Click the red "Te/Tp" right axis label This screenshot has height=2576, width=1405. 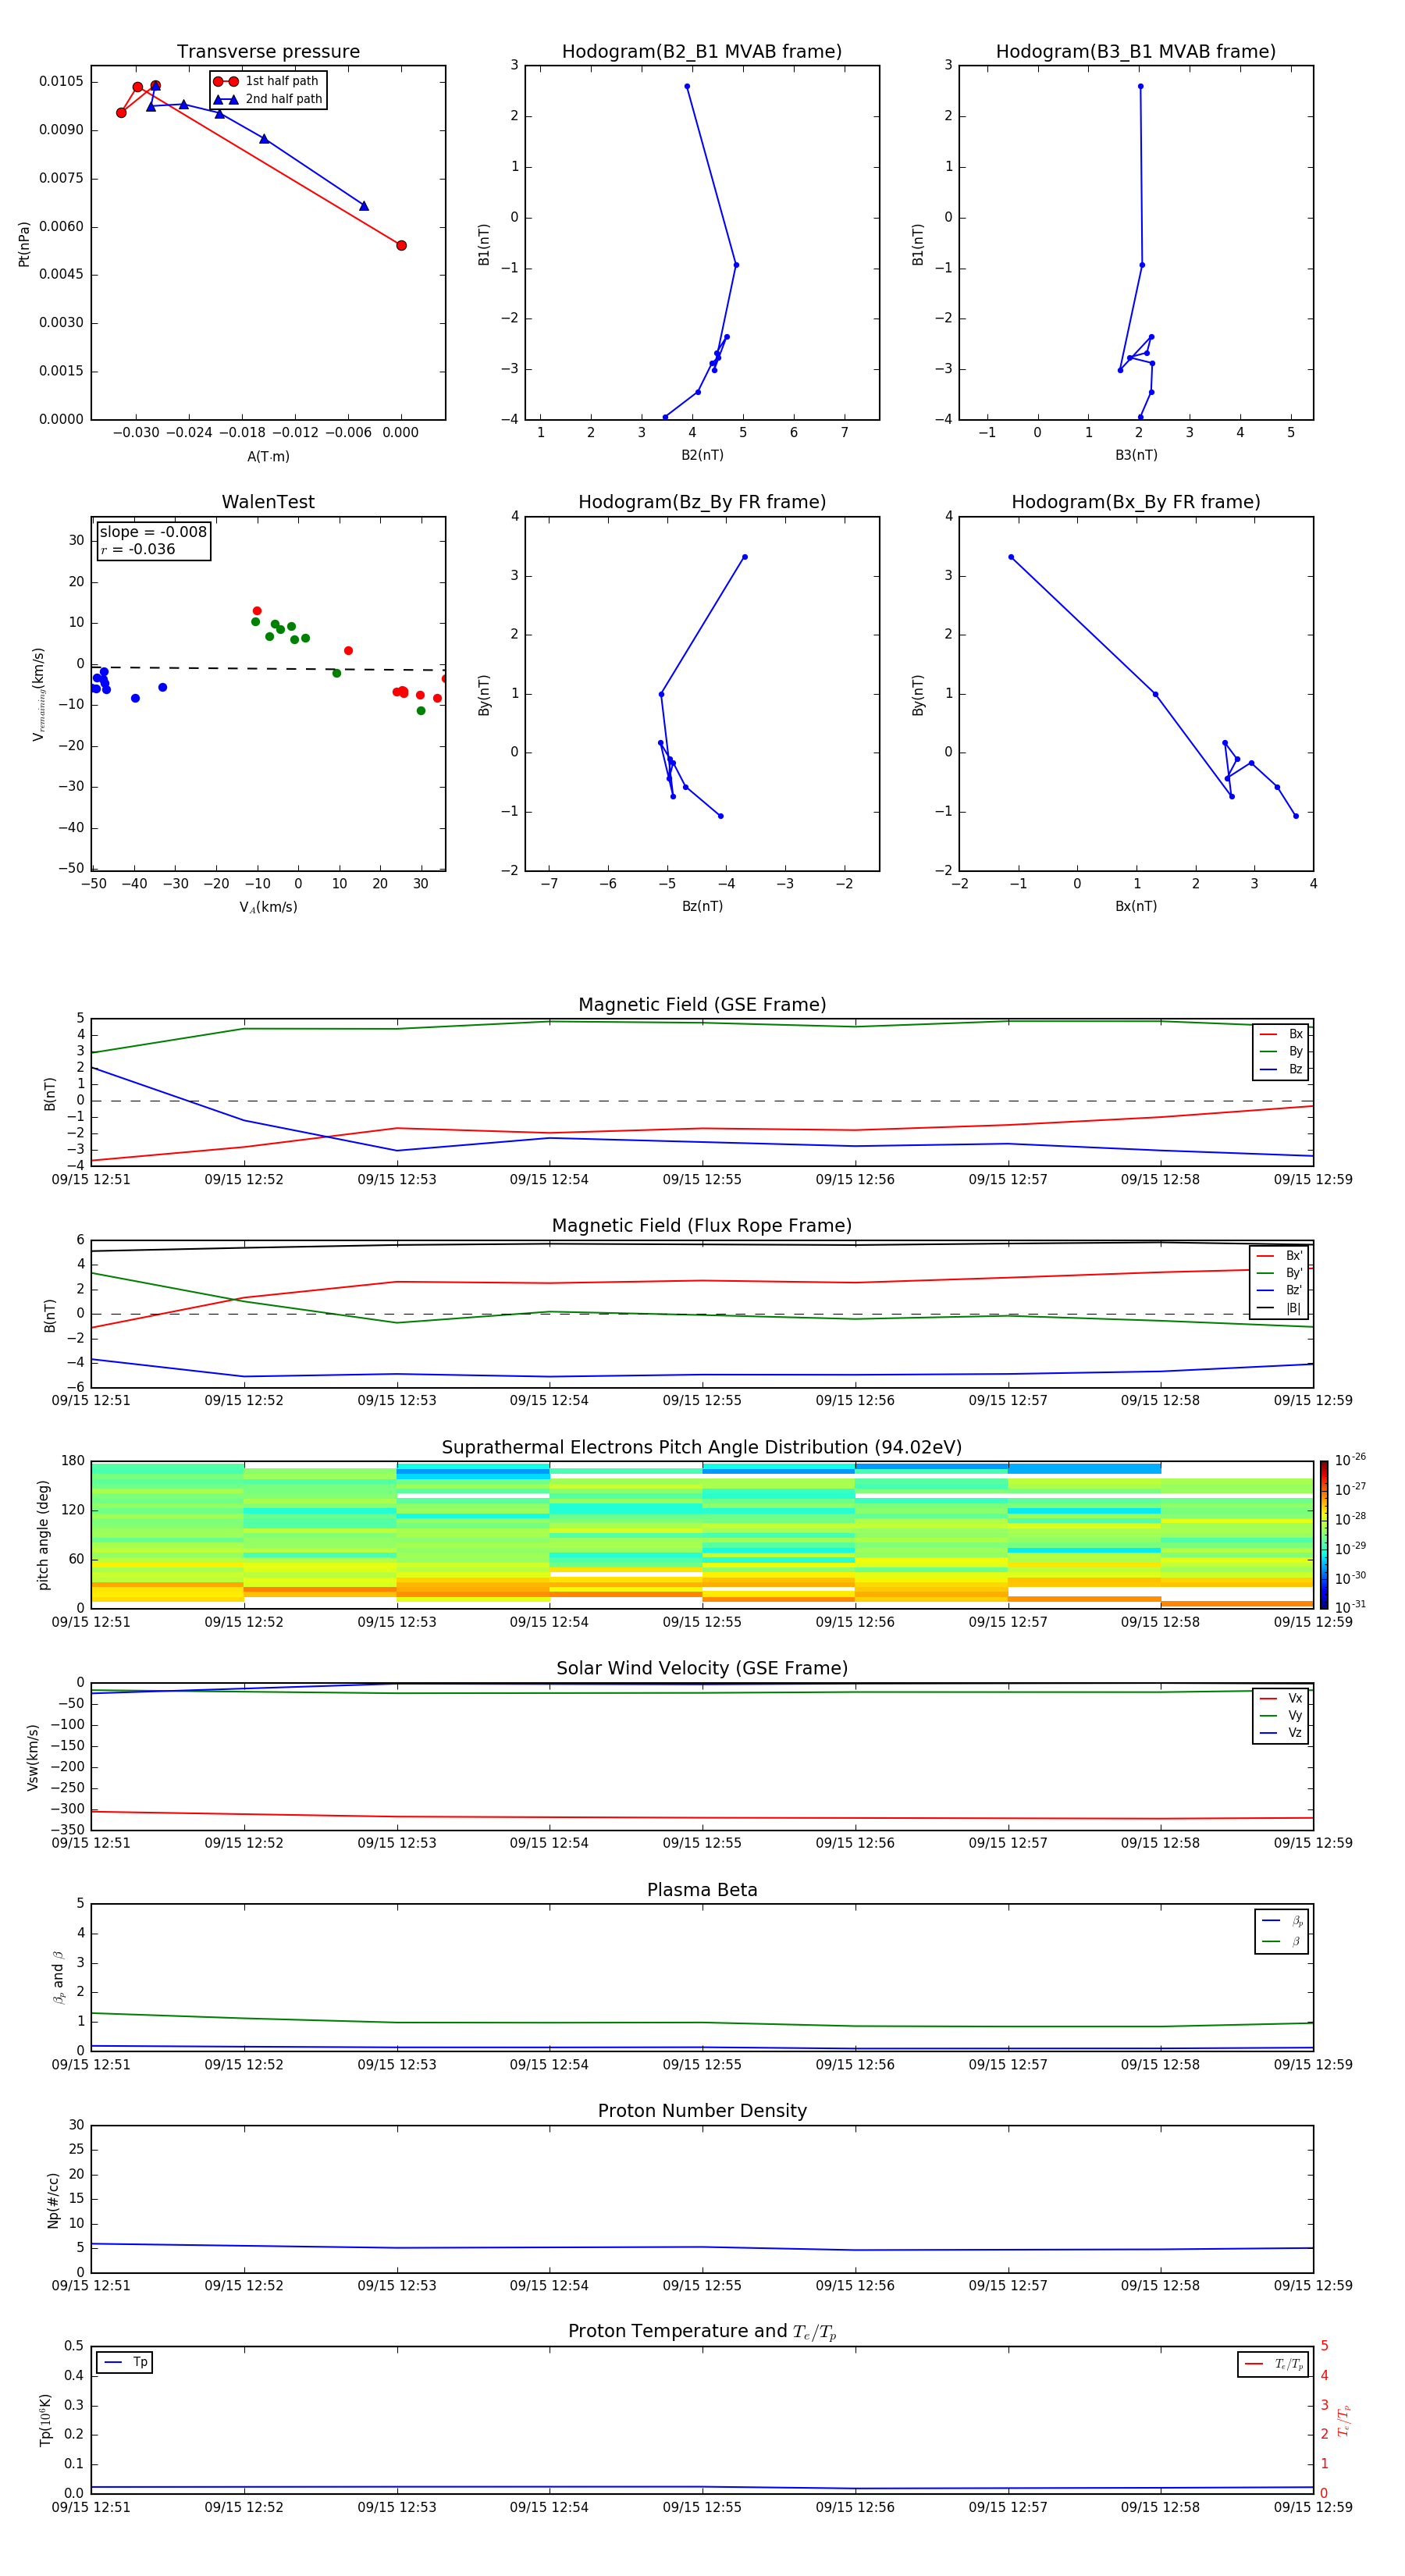click(1344, 2420)
